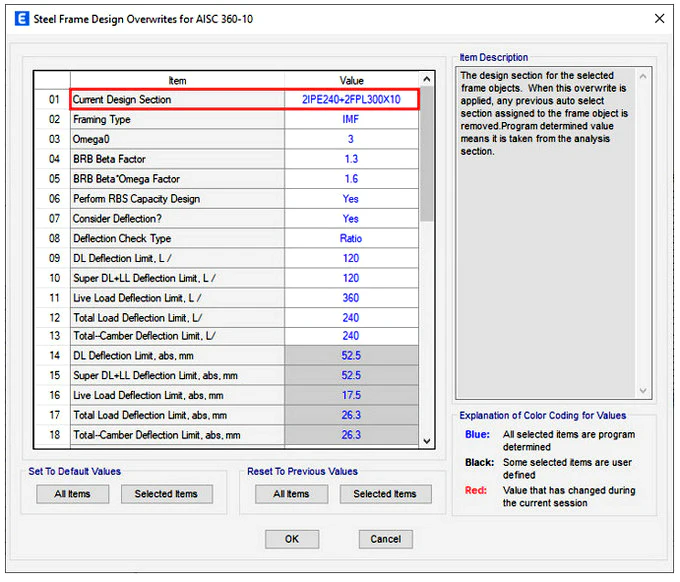
Task: Close the Steel Frame Design Overwrites dialog
Action: 659,18
